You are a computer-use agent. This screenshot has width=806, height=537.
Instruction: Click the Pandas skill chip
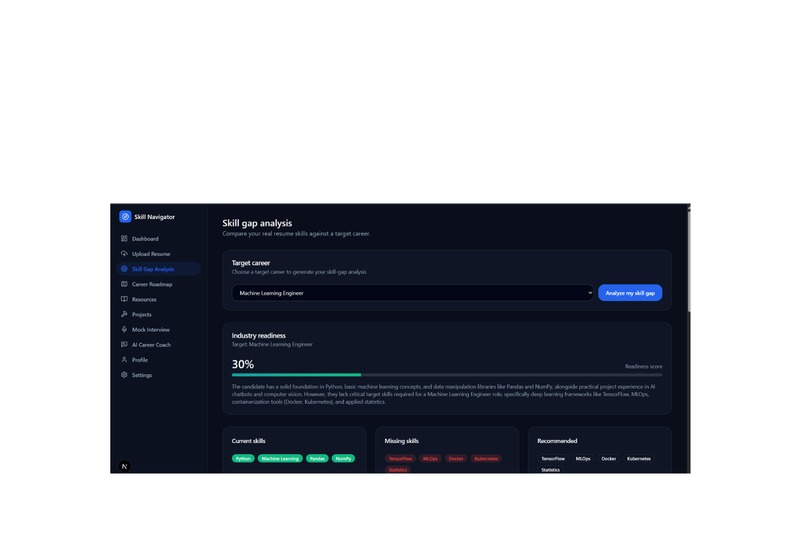(x=317, y=458)
